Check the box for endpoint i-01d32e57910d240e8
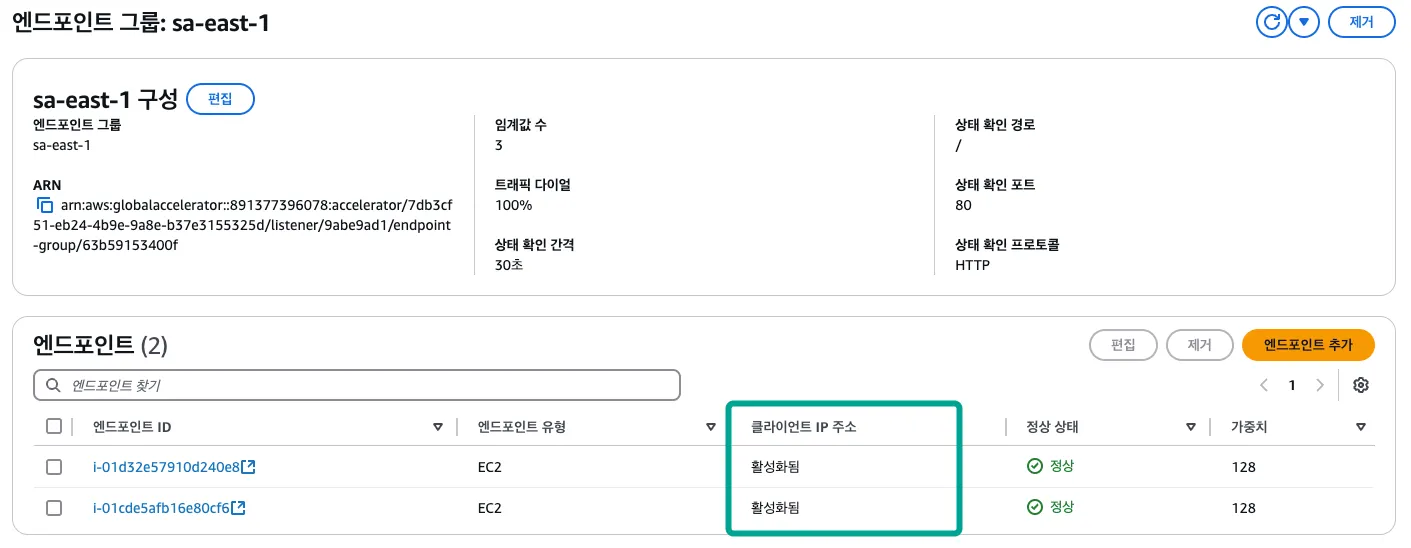The image size is (1411, 548). point(54,467)
